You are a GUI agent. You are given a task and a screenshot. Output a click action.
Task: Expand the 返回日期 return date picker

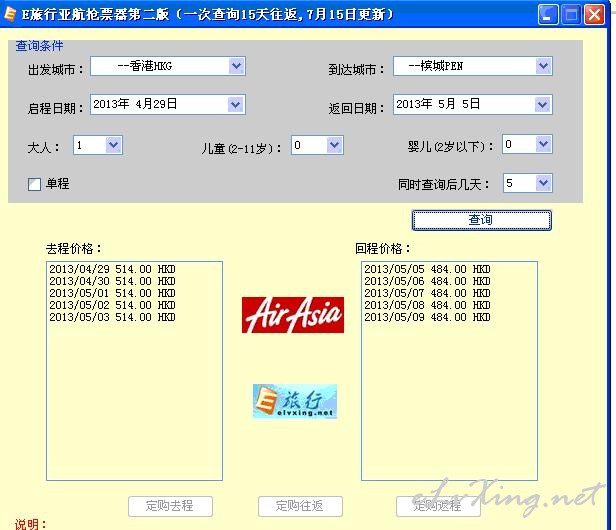[x=543, y=105]
